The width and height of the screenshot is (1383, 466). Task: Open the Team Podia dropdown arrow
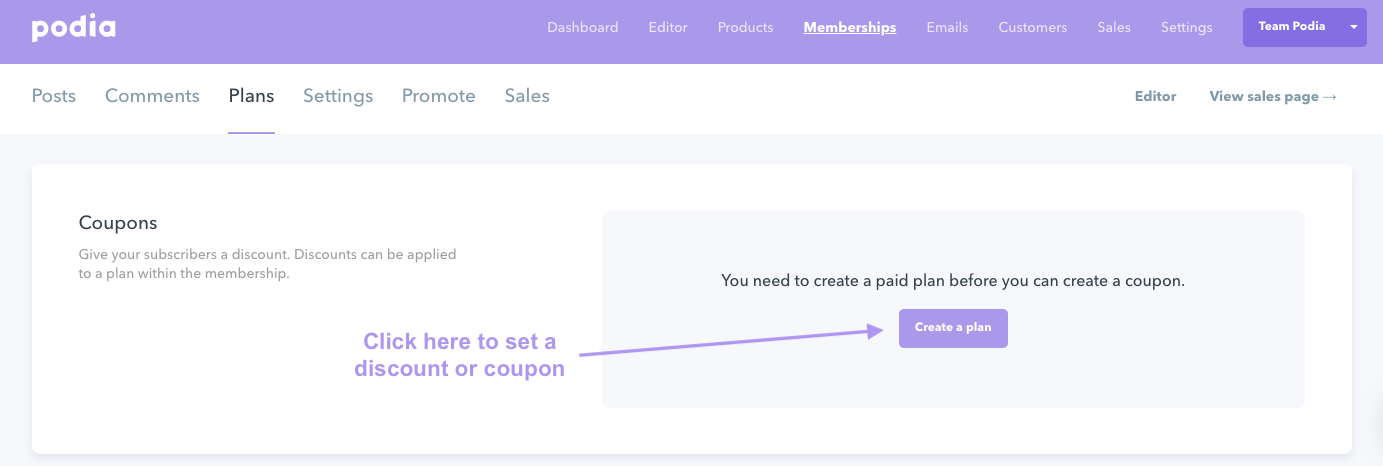point(1354,27)
